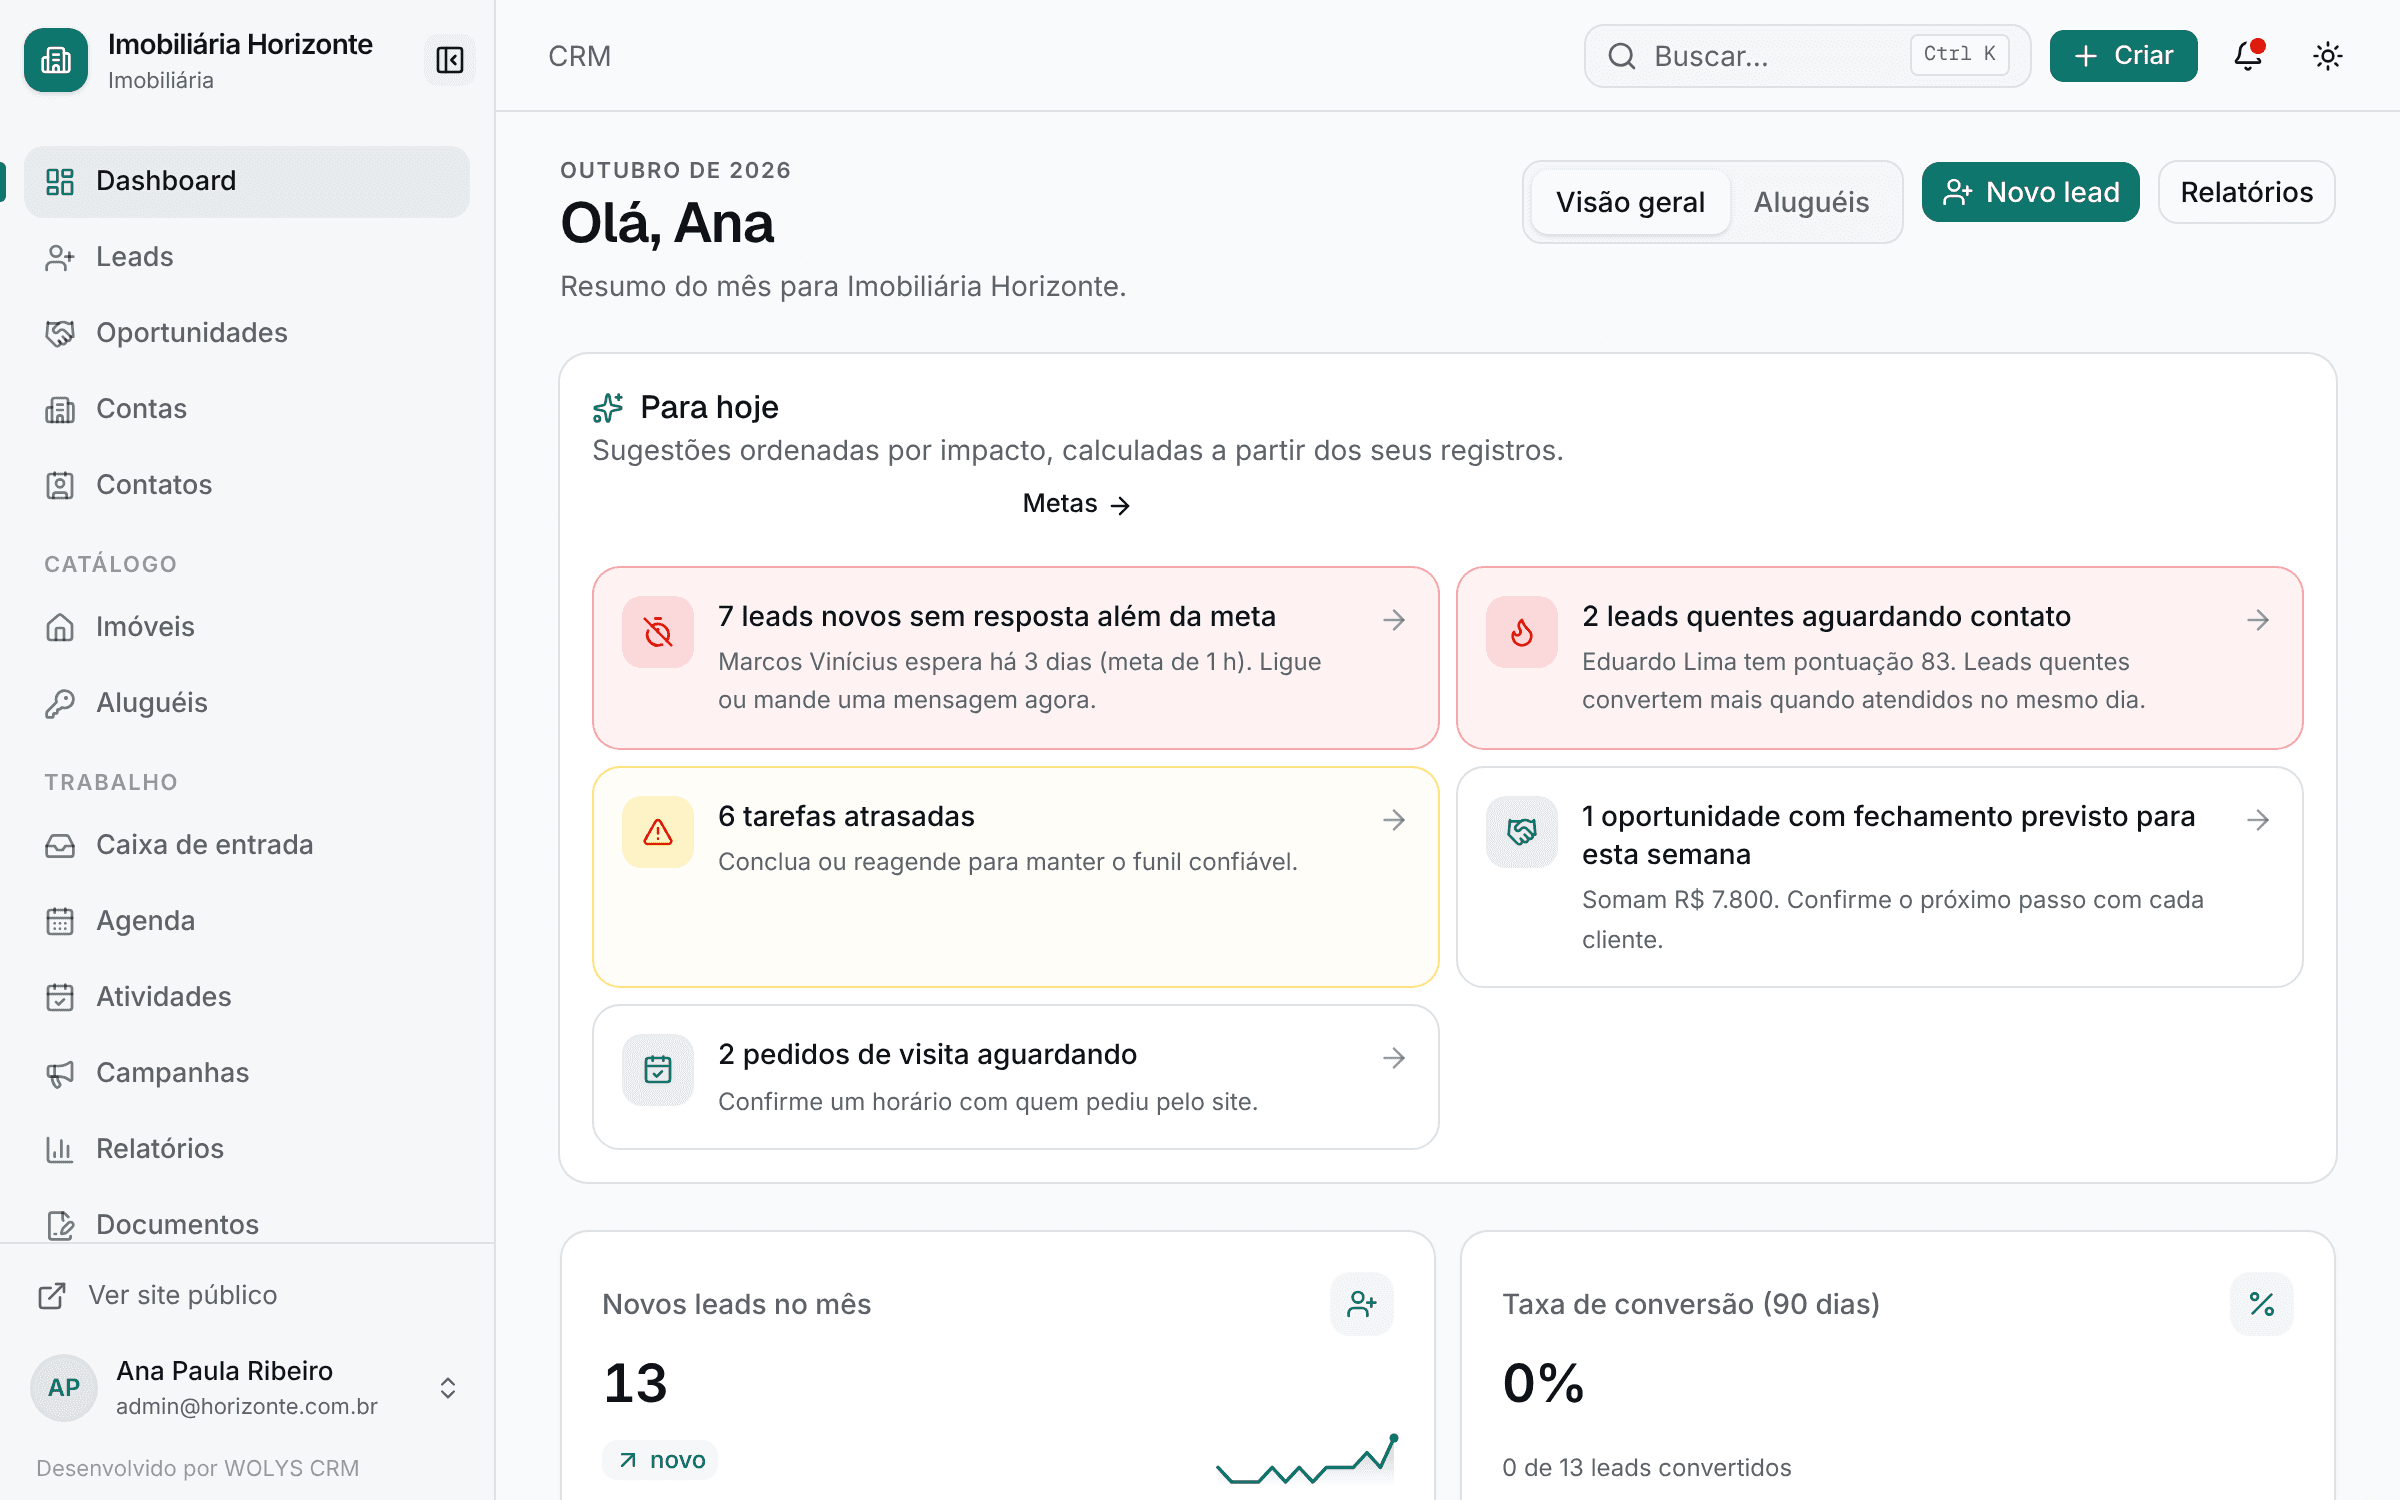Image resolution: width=2400 pixels, height=1500 pixels.
Task: Click the Novos leads sparkline chart
Action: (x=1306, y=1459)
